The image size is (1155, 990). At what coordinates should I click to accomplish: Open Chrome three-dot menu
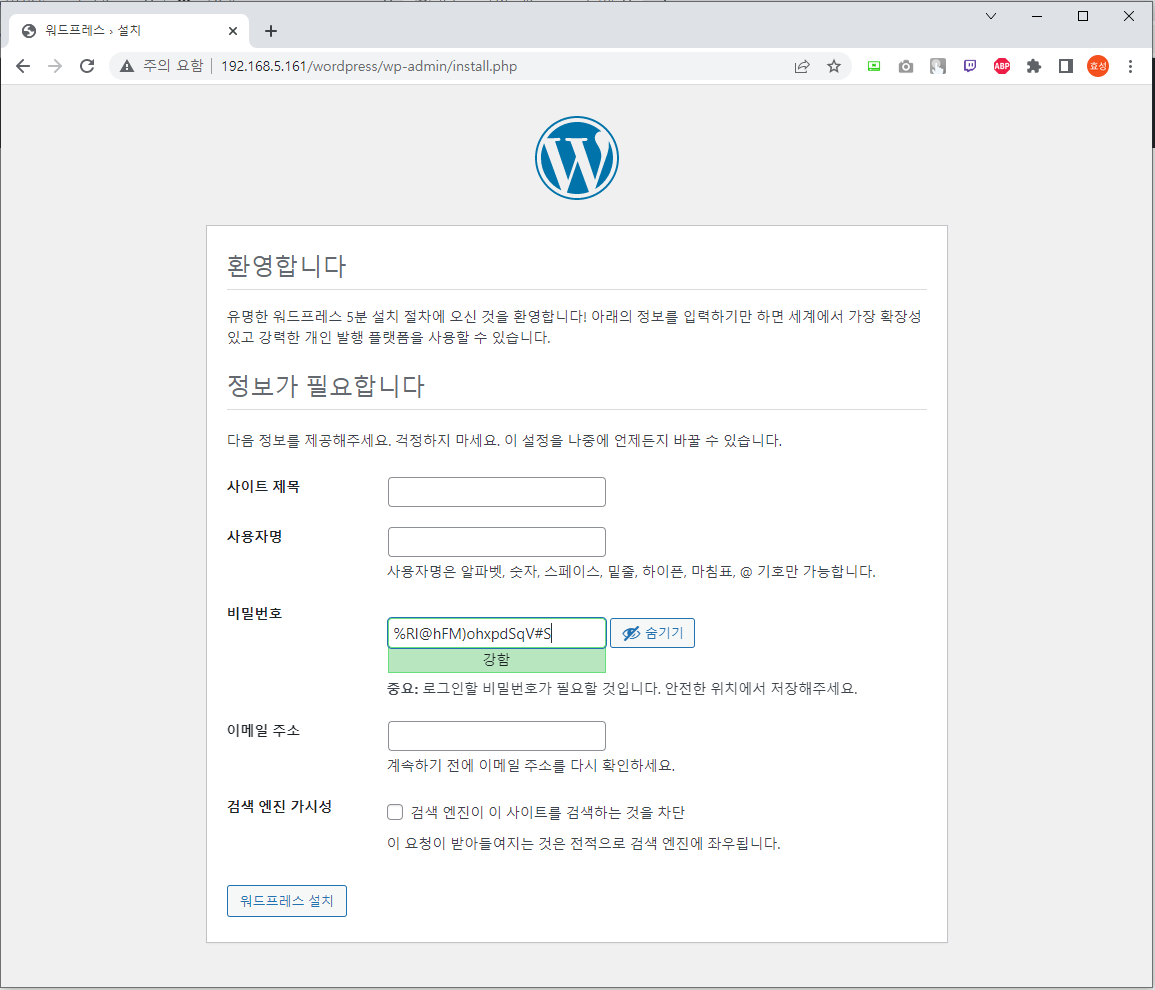1131,66
